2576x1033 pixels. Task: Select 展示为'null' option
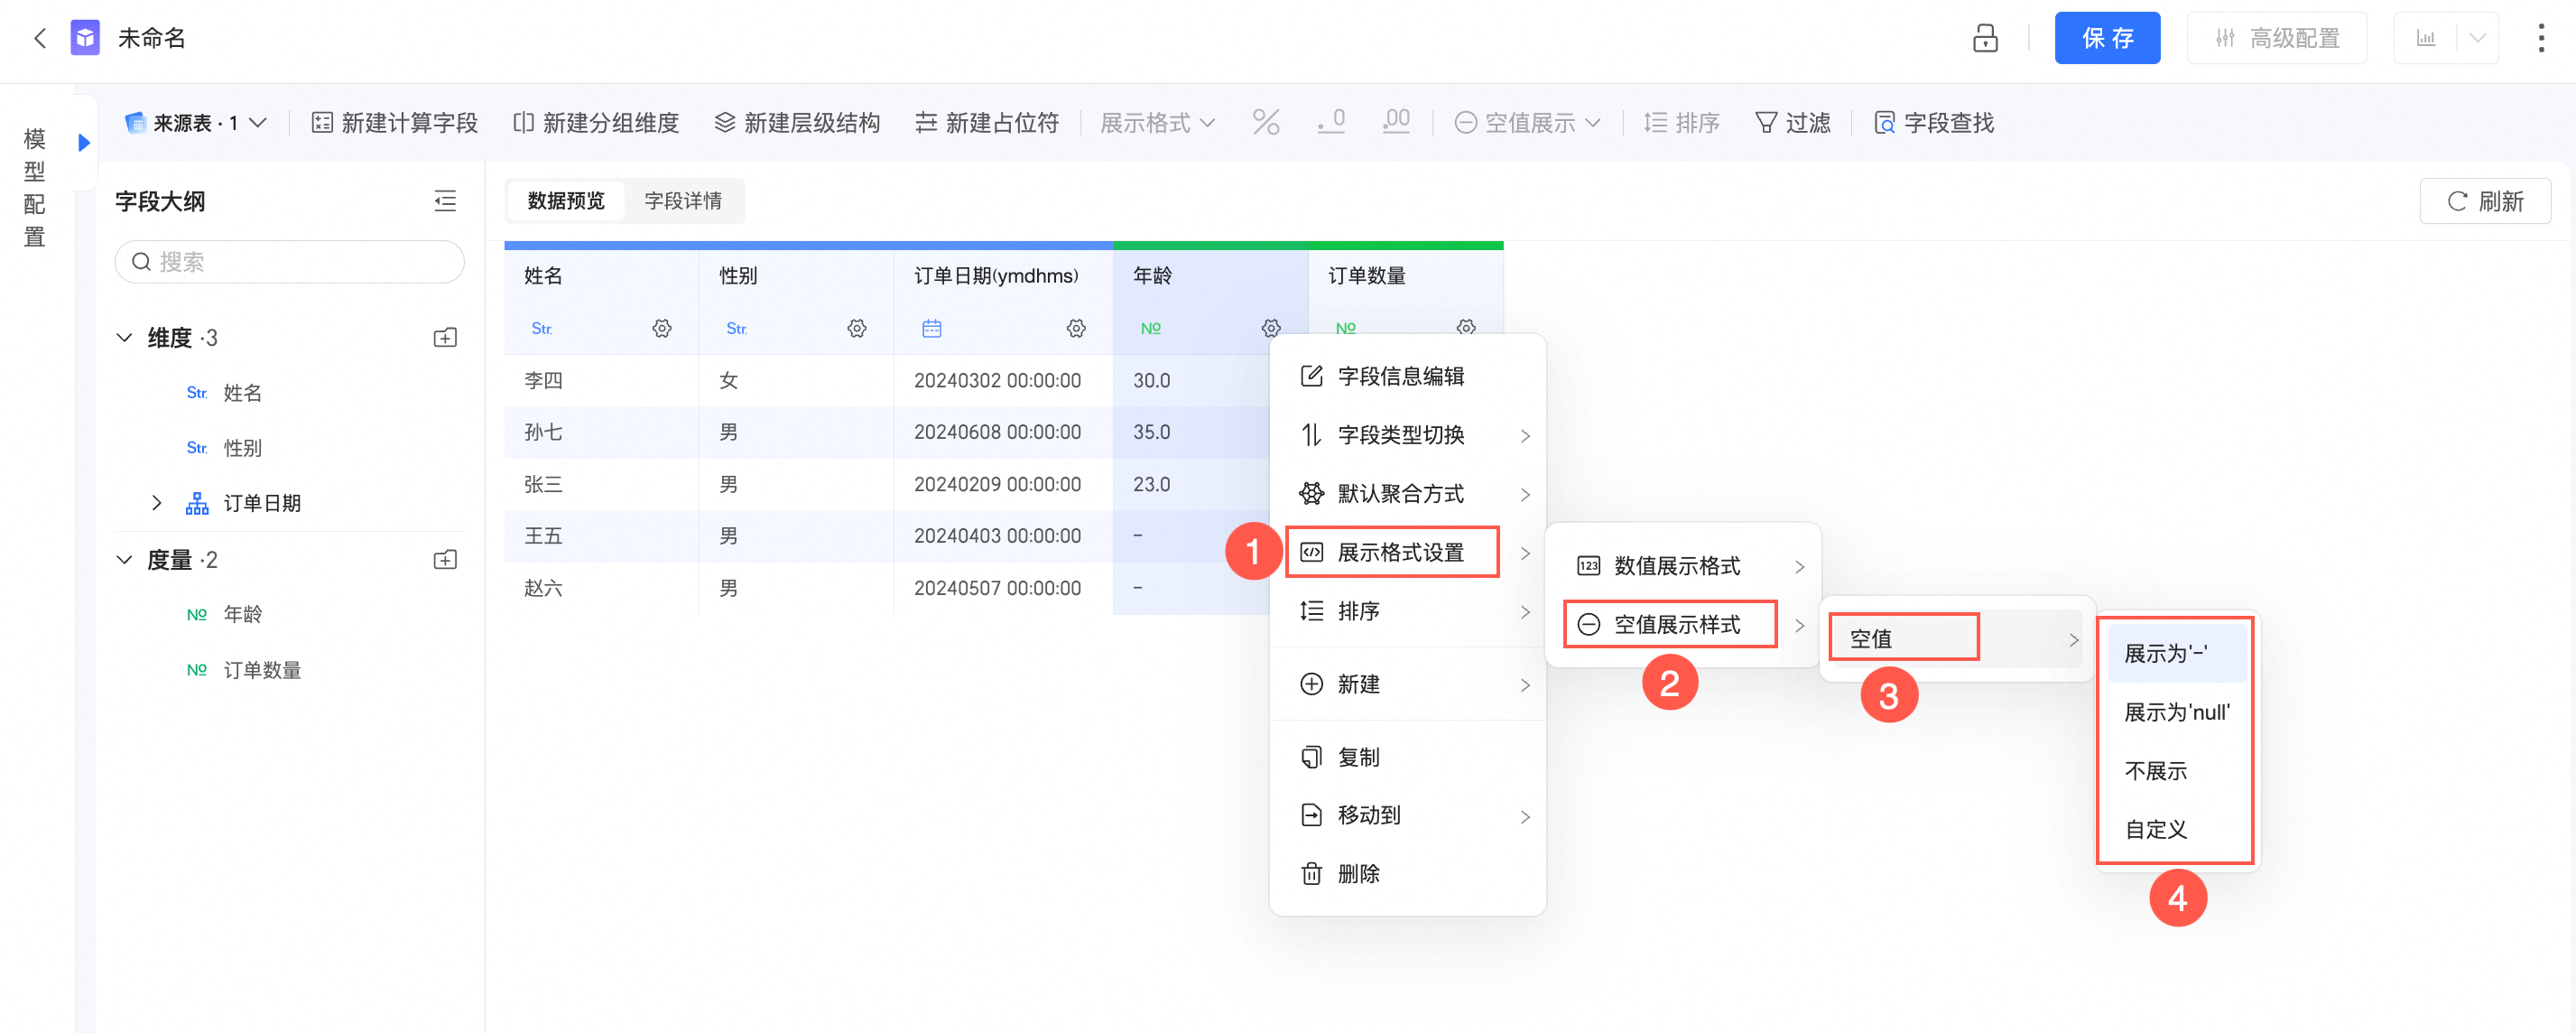click(2176, 712)
